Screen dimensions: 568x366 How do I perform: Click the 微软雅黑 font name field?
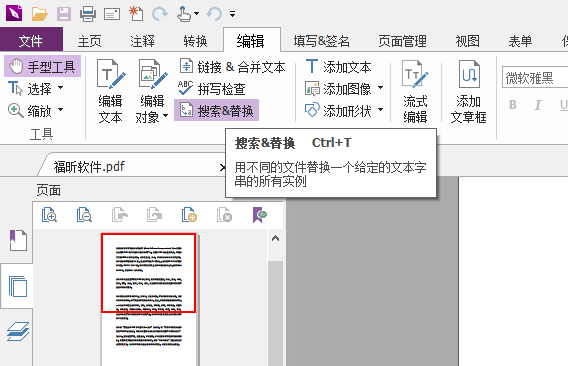(535, 78)
